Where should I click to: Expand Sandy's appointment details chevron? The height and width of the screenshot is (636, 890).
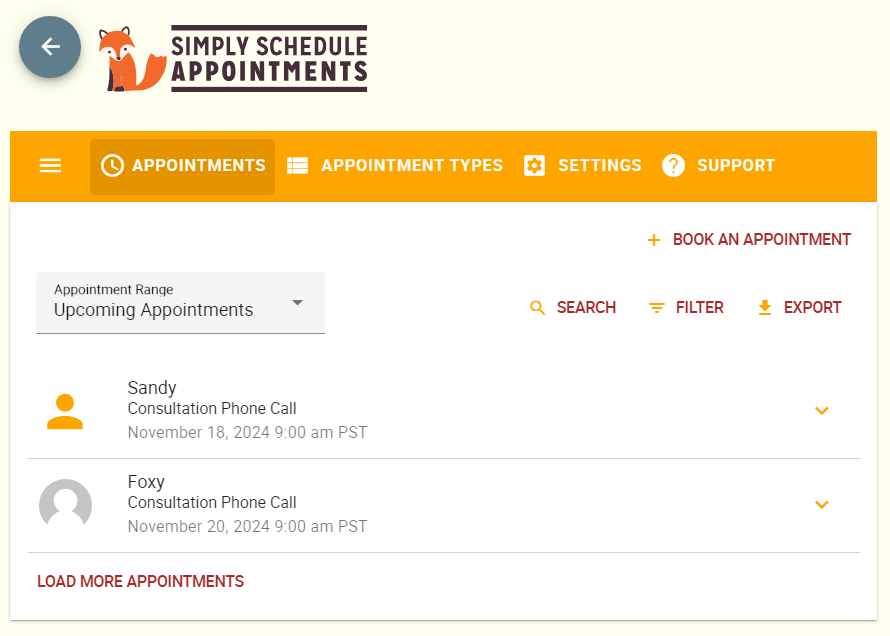click(821, 411)
